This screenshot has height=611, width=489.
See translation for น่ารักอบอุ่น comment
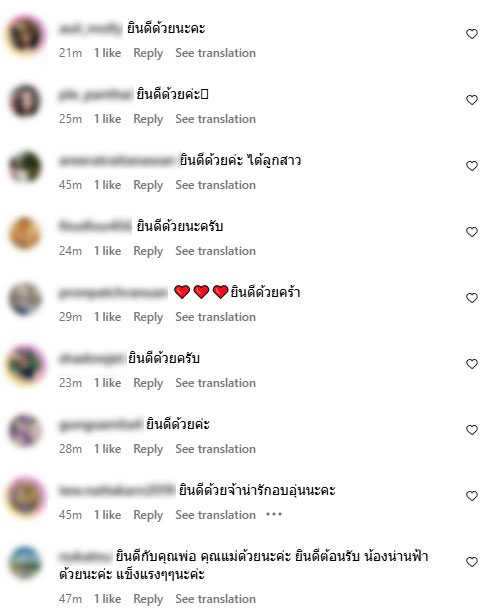click(x=215, y=515)
